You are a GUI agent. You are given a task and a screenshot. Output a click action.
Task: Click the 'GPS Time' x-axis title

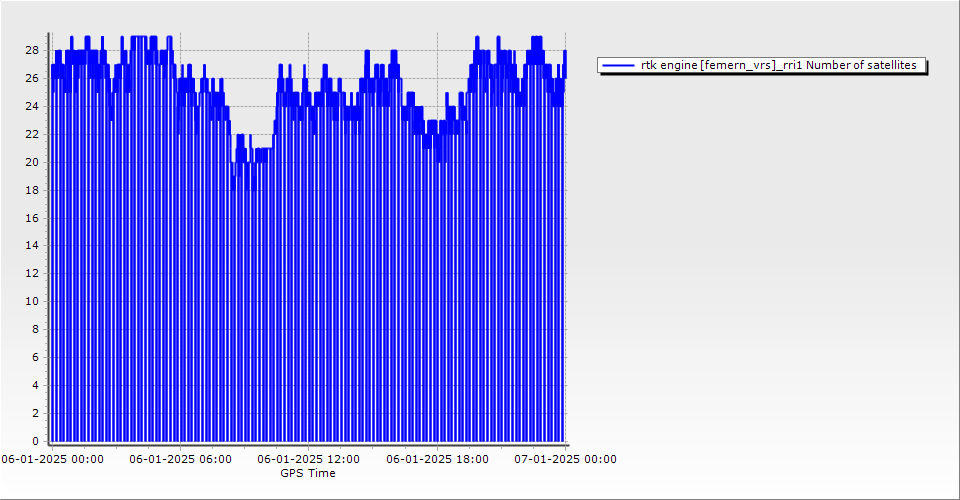click(x=308, y=474)
